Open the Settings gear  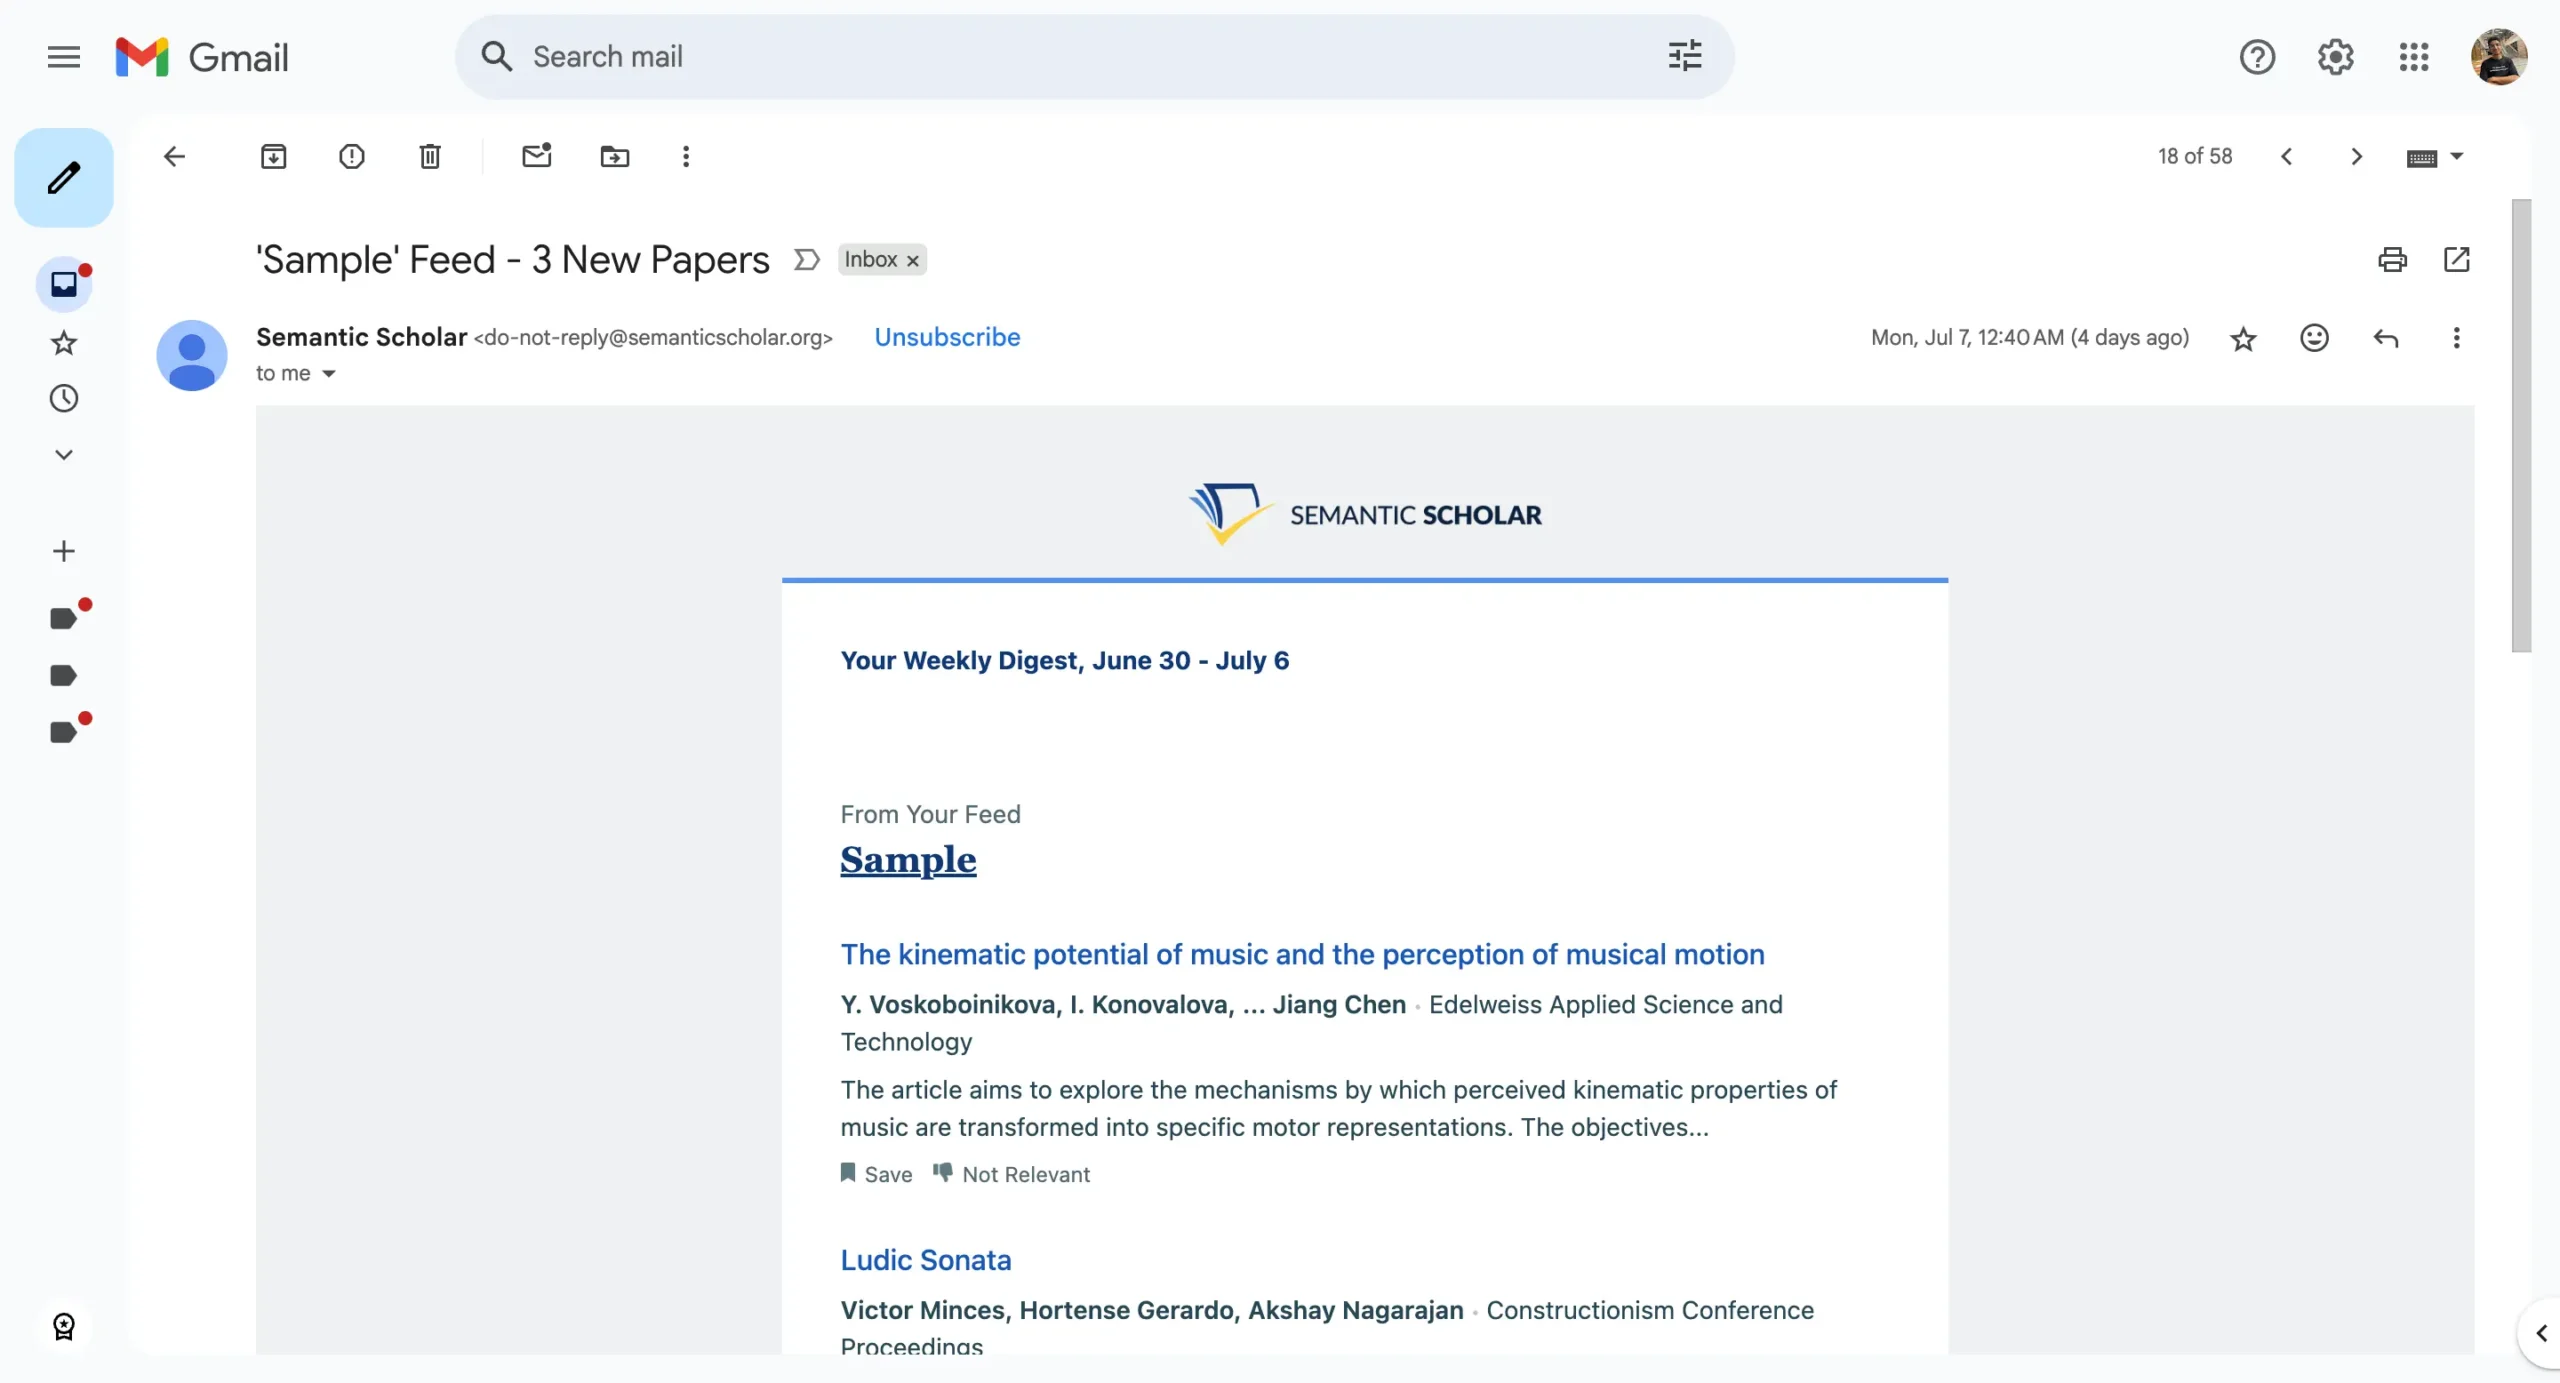(2335, 57)
